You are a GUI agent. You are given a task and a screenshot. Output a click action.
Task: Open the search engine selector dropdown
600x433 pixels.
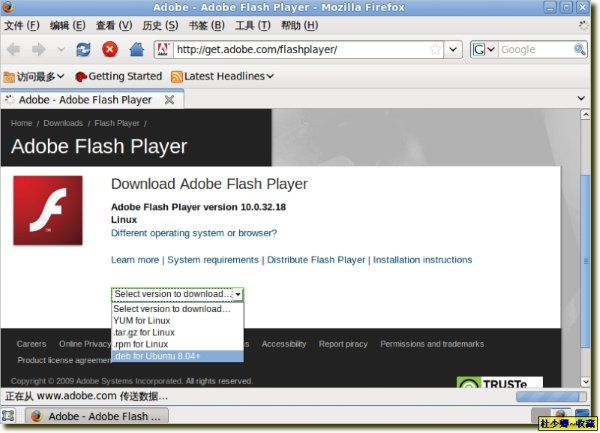484,49
